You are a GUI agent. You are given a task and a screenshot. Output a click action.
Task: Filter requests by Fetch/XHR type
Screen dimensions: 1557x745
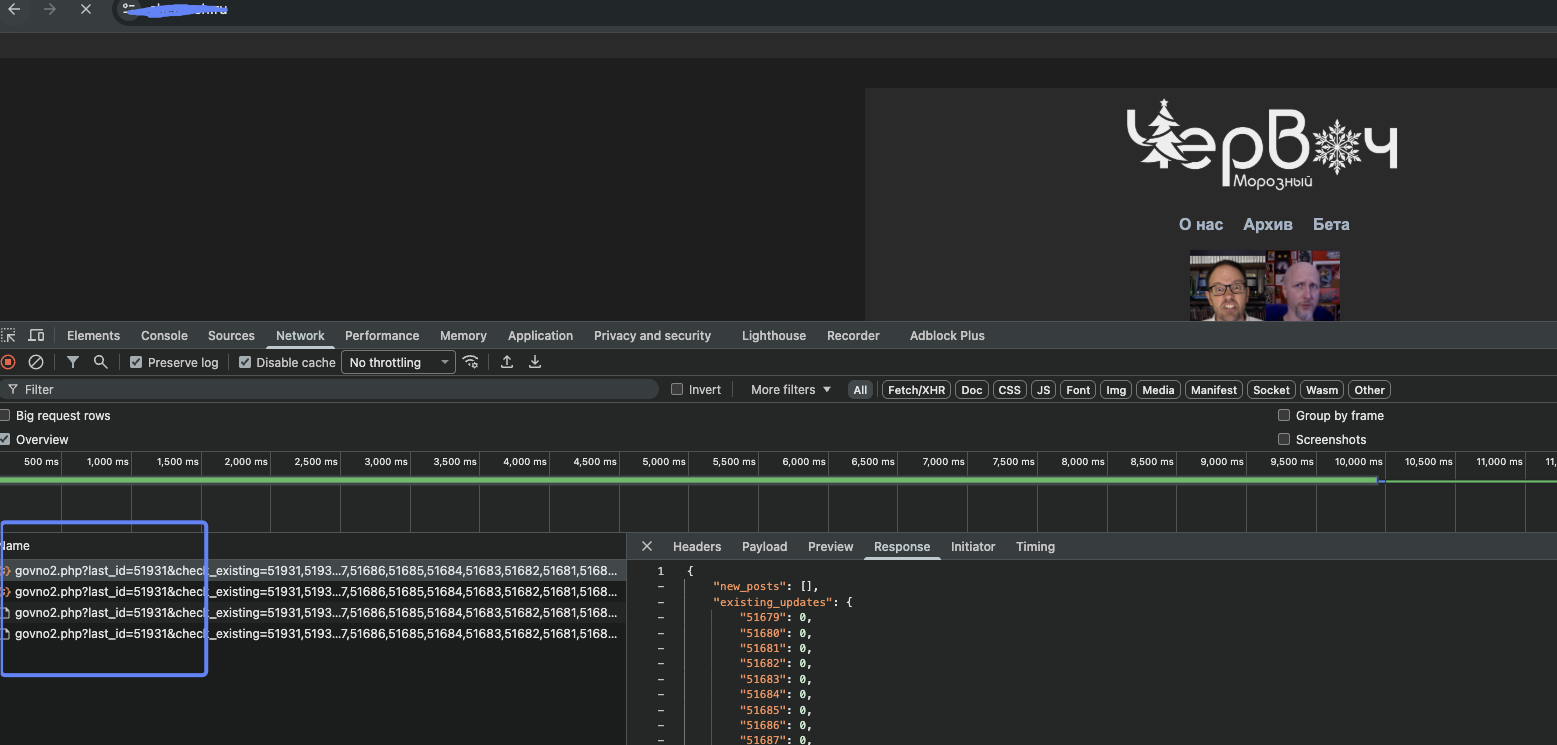(x=916, y=390)
